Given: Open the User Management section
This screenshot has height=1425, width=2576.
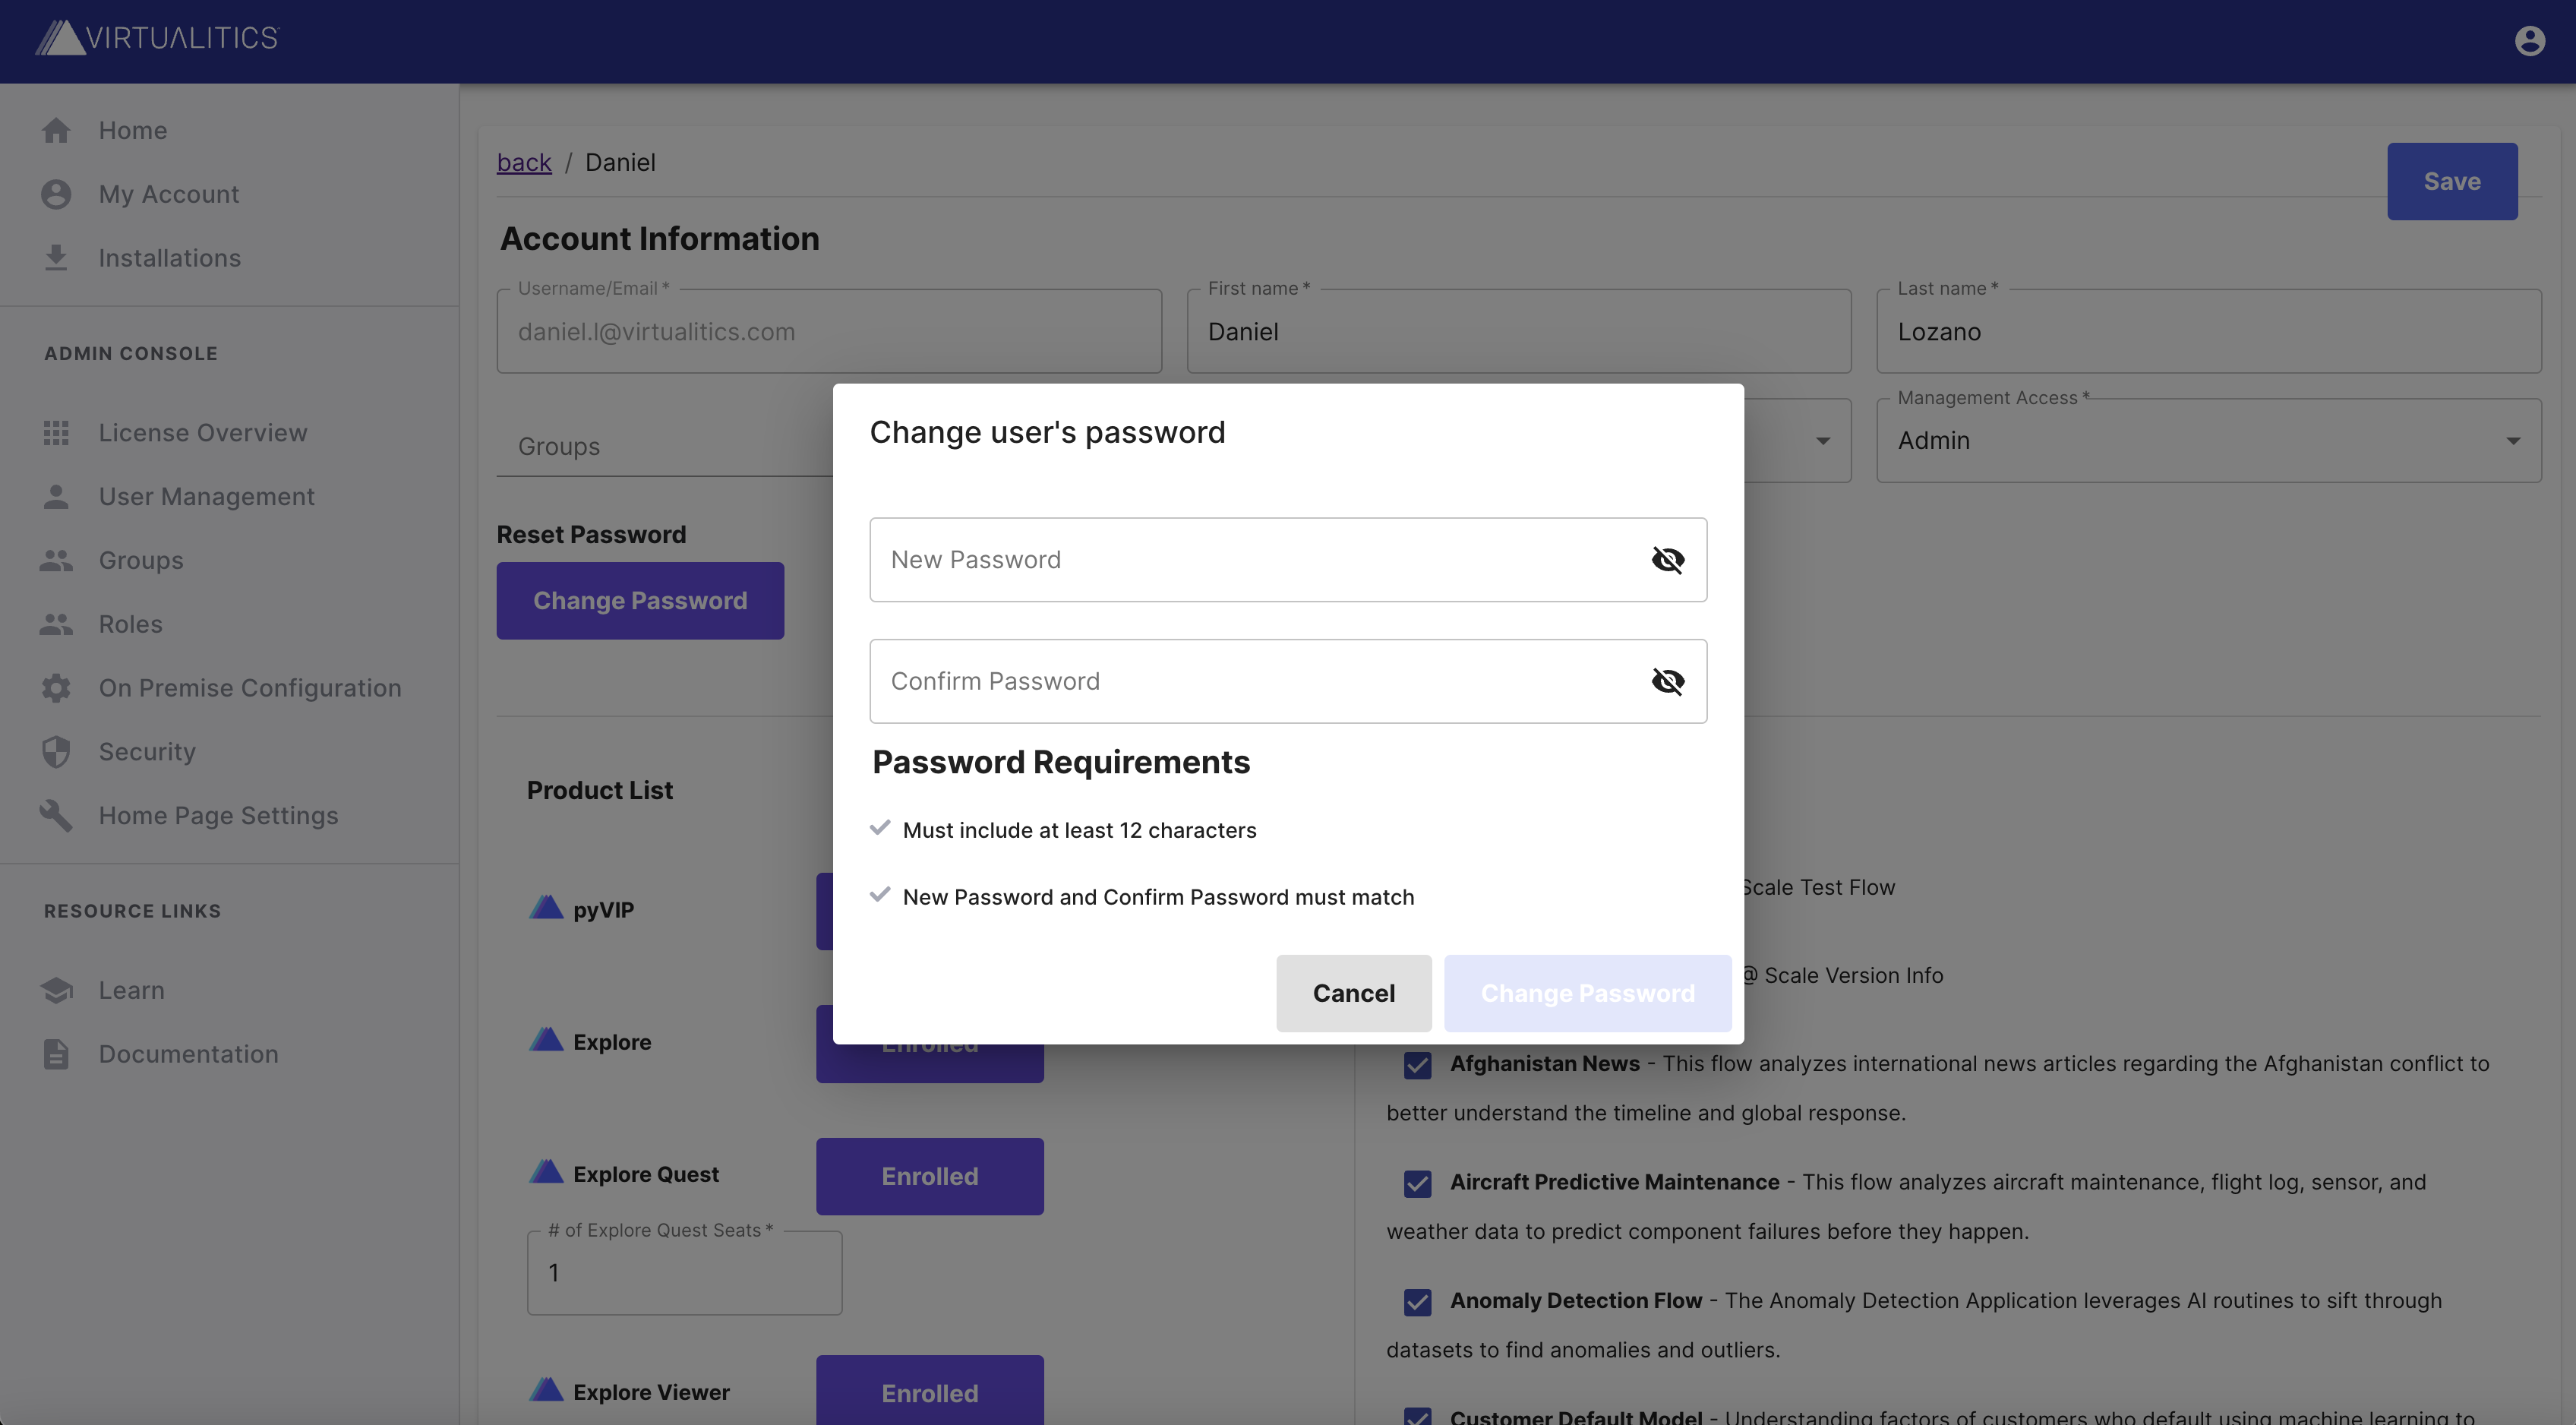Looking at the screenshot, I should [x=206, y=496].
